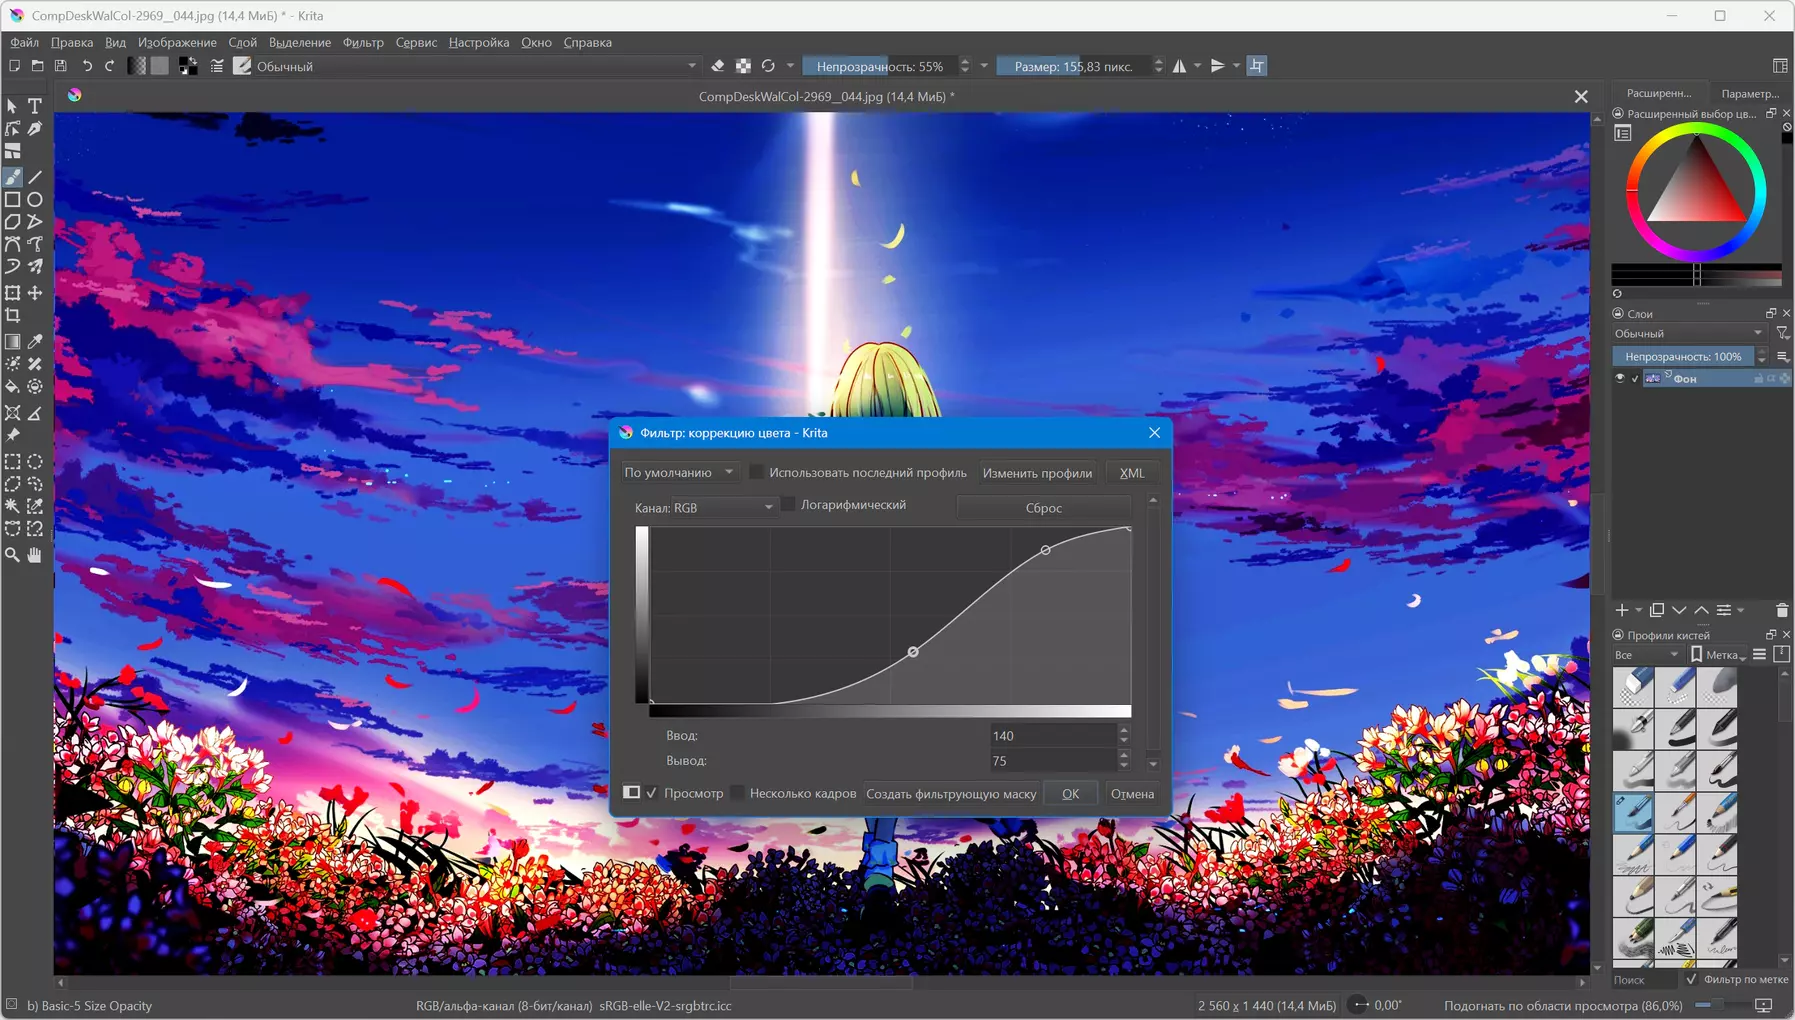Open the Метка tag dropdown
This screenshot has width=1795, height=1020.
[x=1718, y=655]
